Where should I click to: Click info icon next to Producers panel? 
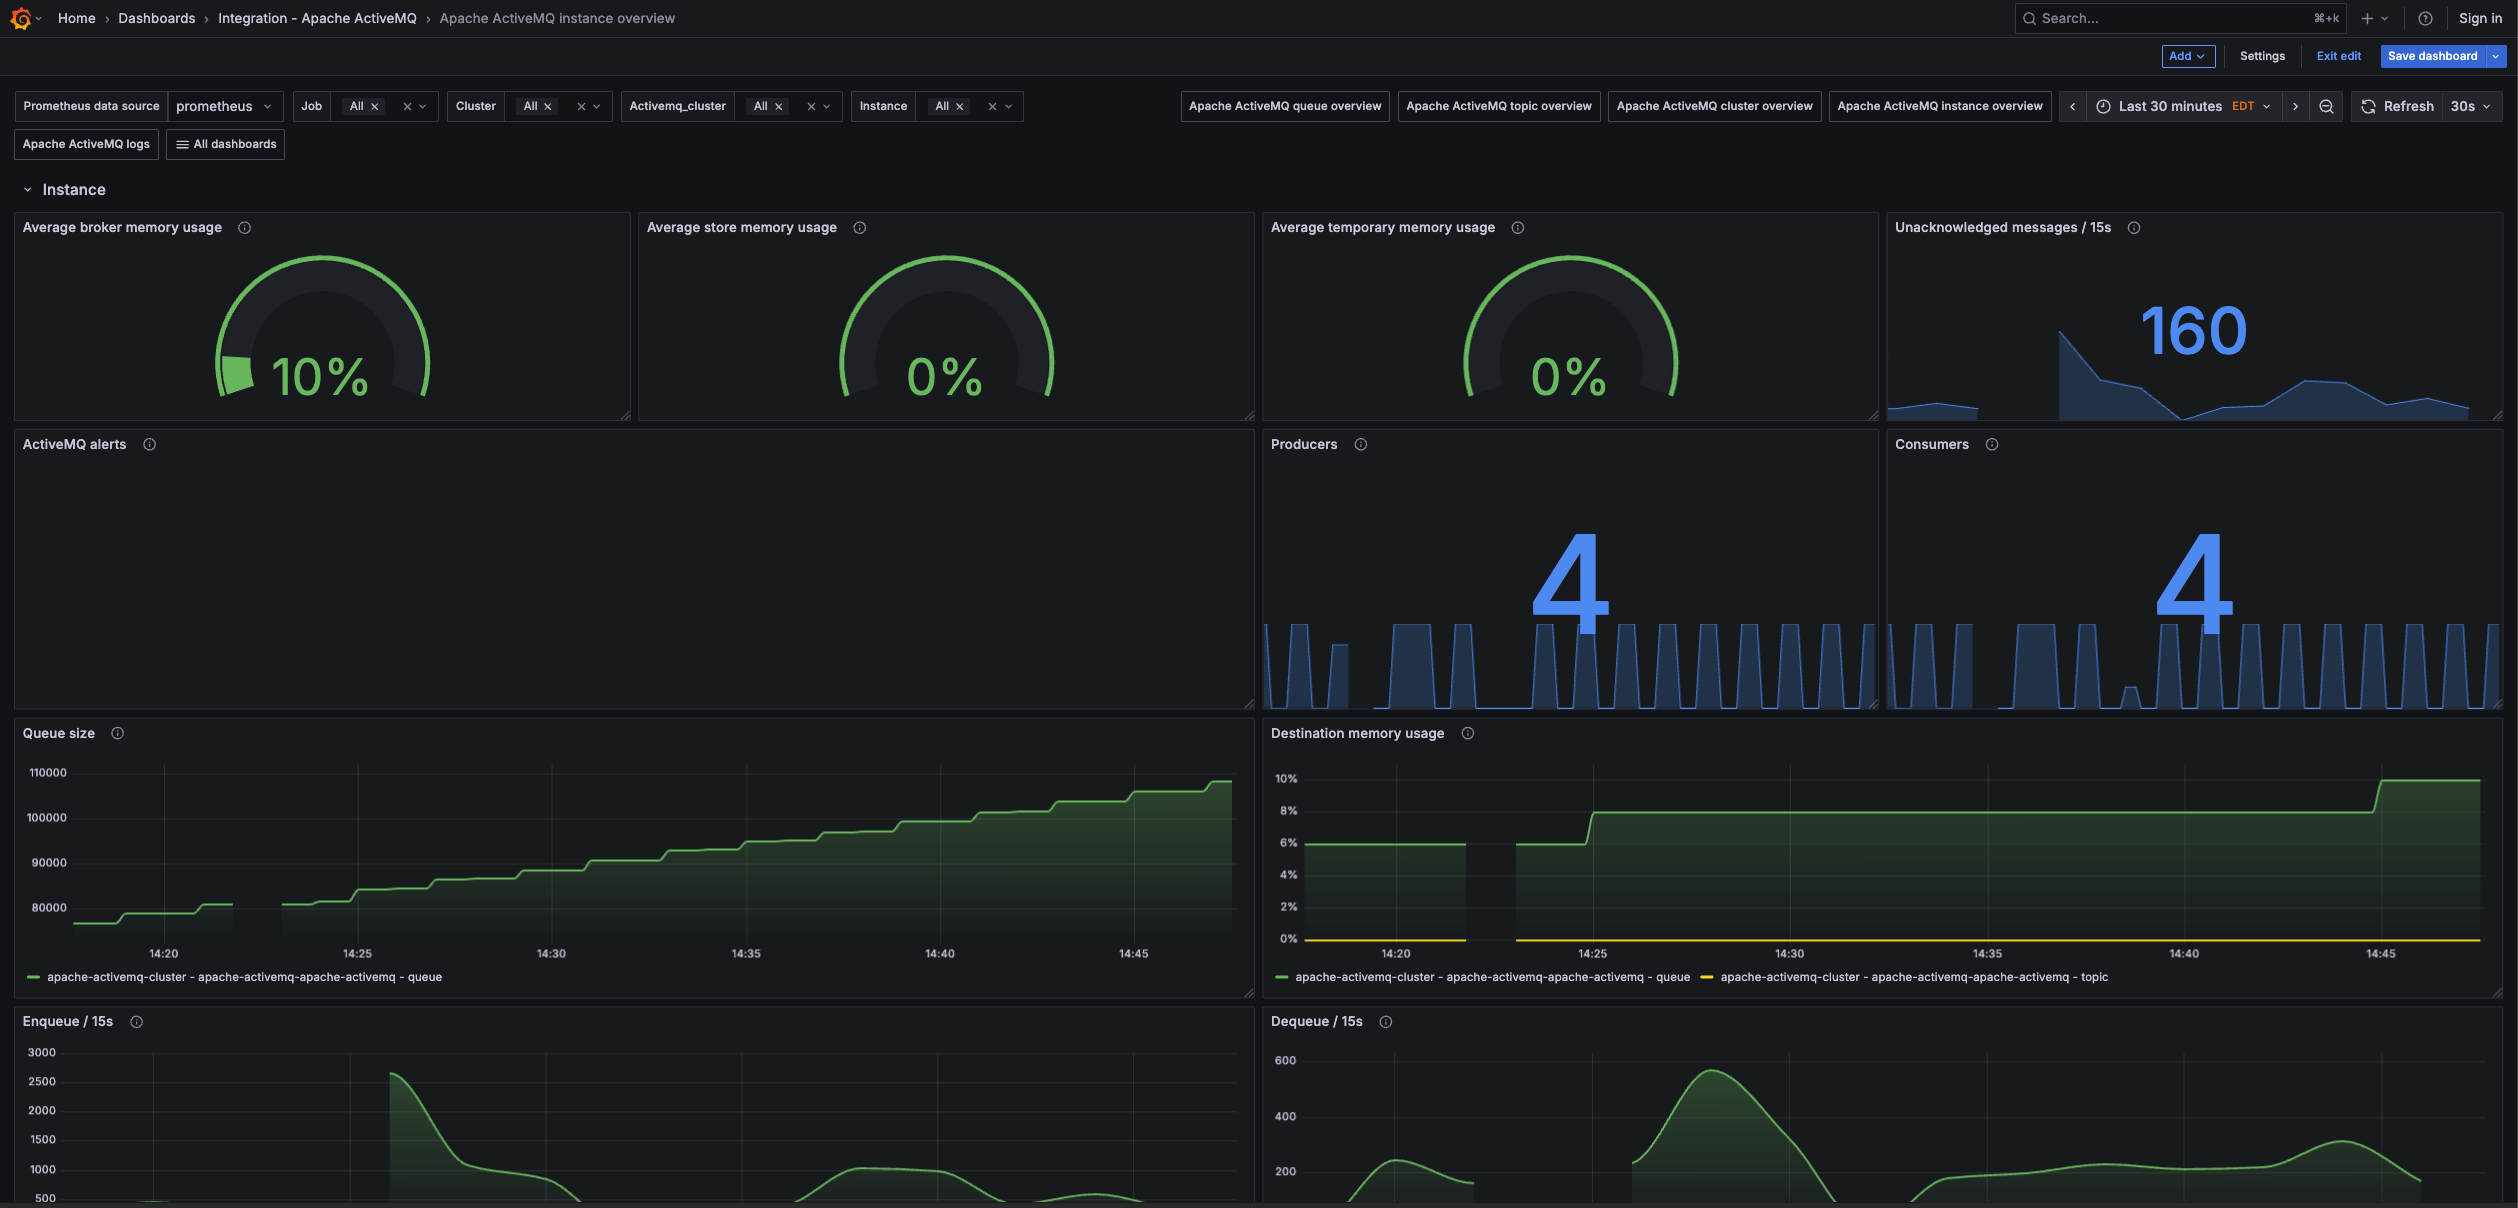(1360, 444)
